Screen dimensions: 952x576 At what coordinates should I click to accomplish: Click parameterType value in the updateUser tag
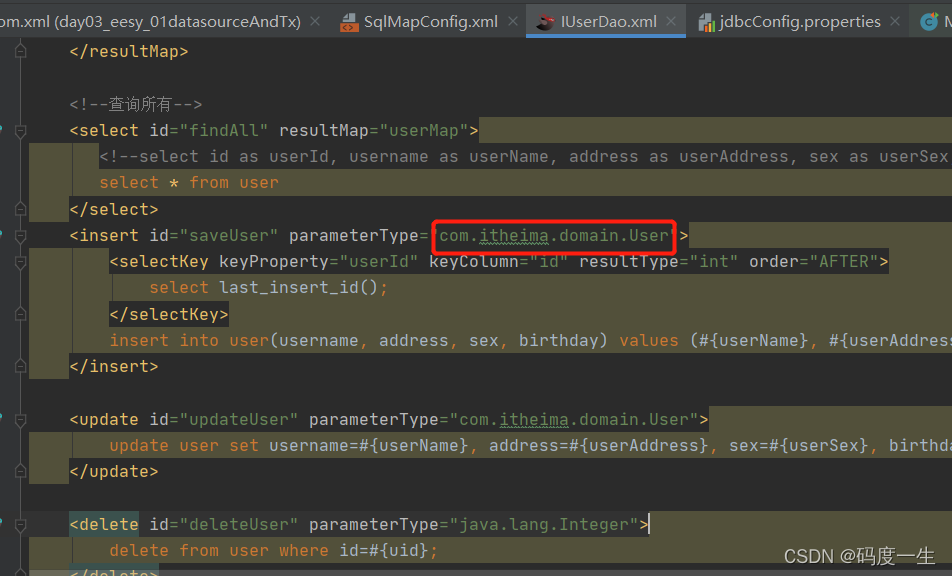click(x=574, y=419)
